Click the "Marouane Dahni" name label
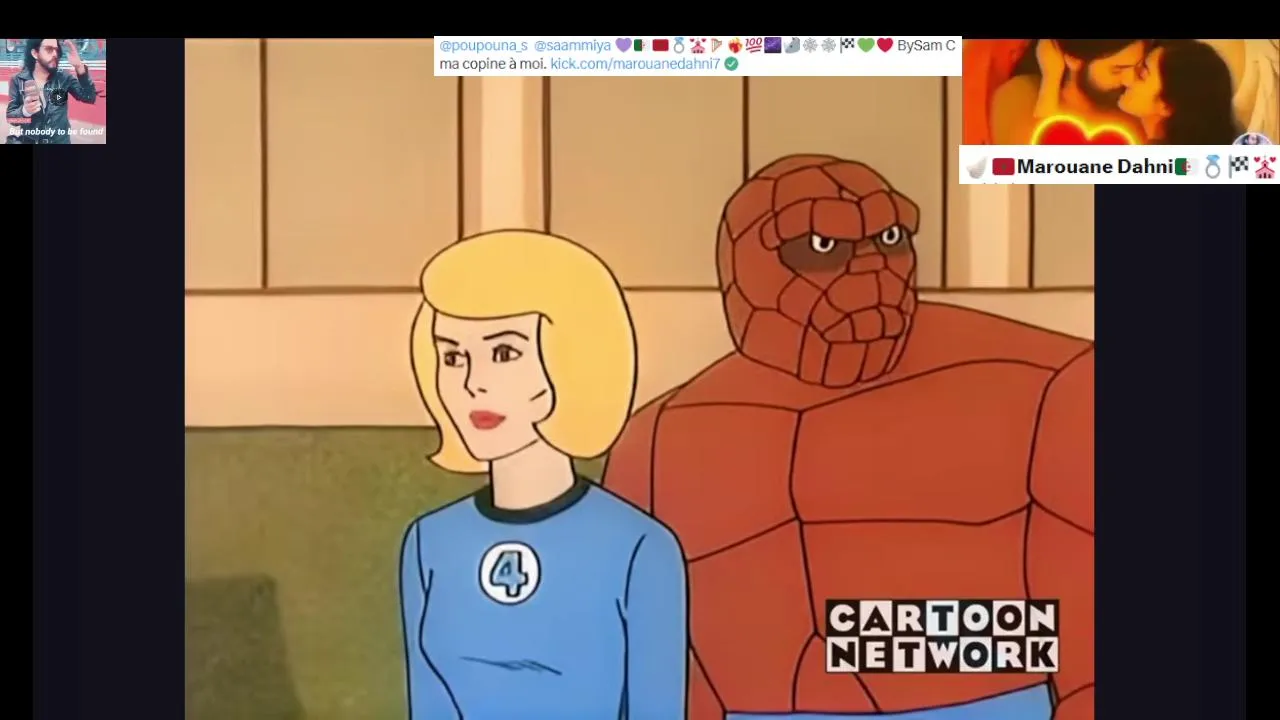1280x720 pixels. coord(1094,167)
